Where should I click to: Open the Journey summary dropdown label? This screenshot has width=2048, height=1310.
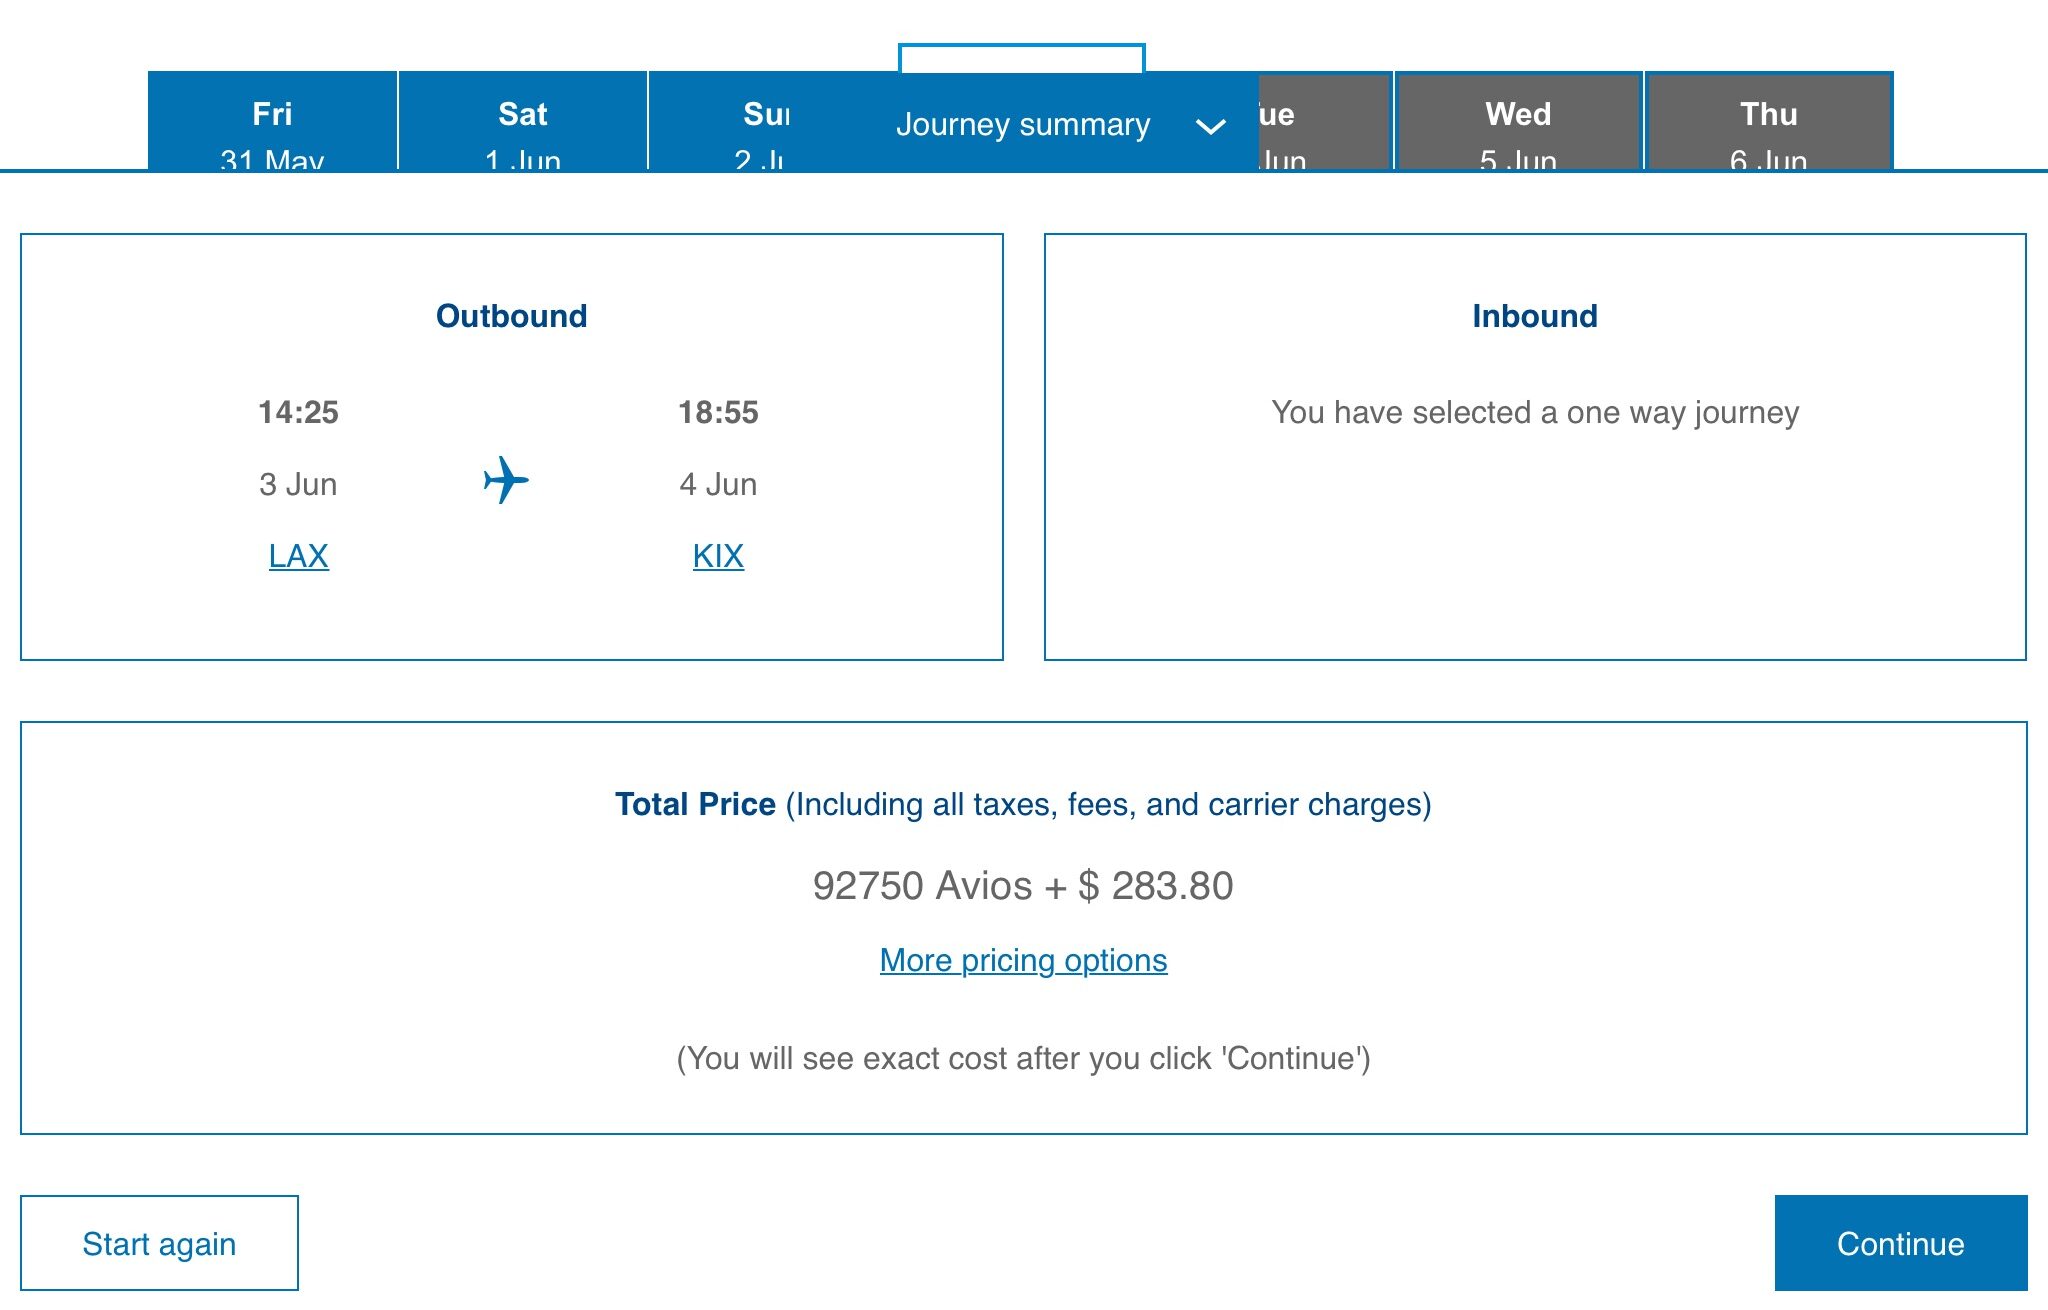point(1023,125)
